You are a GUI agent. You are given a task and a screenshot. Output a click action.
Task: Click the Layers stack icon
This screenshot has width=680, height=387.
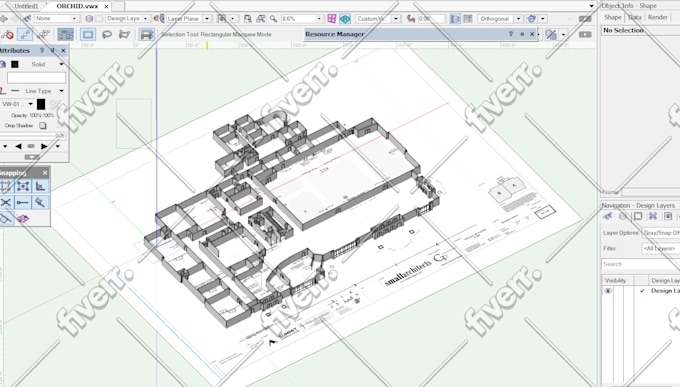89,19
